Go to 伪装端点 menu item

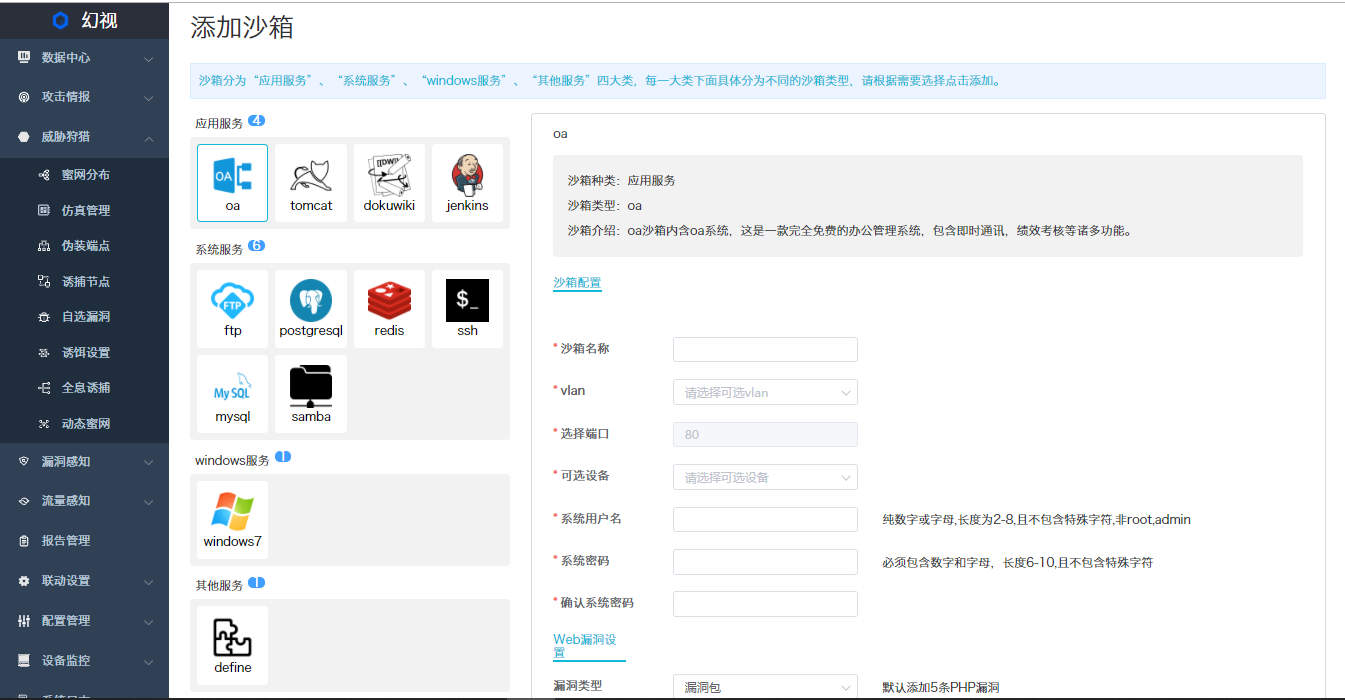tap(86, 246)
